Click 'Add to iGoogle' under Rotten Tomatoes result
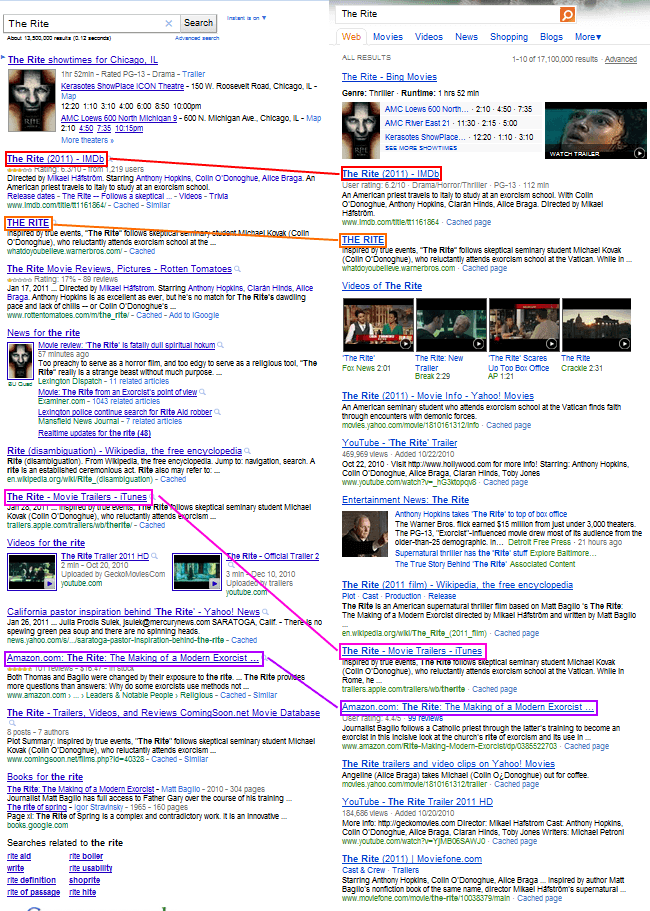This screenshot has width=650, height=911. pos(193,315)
